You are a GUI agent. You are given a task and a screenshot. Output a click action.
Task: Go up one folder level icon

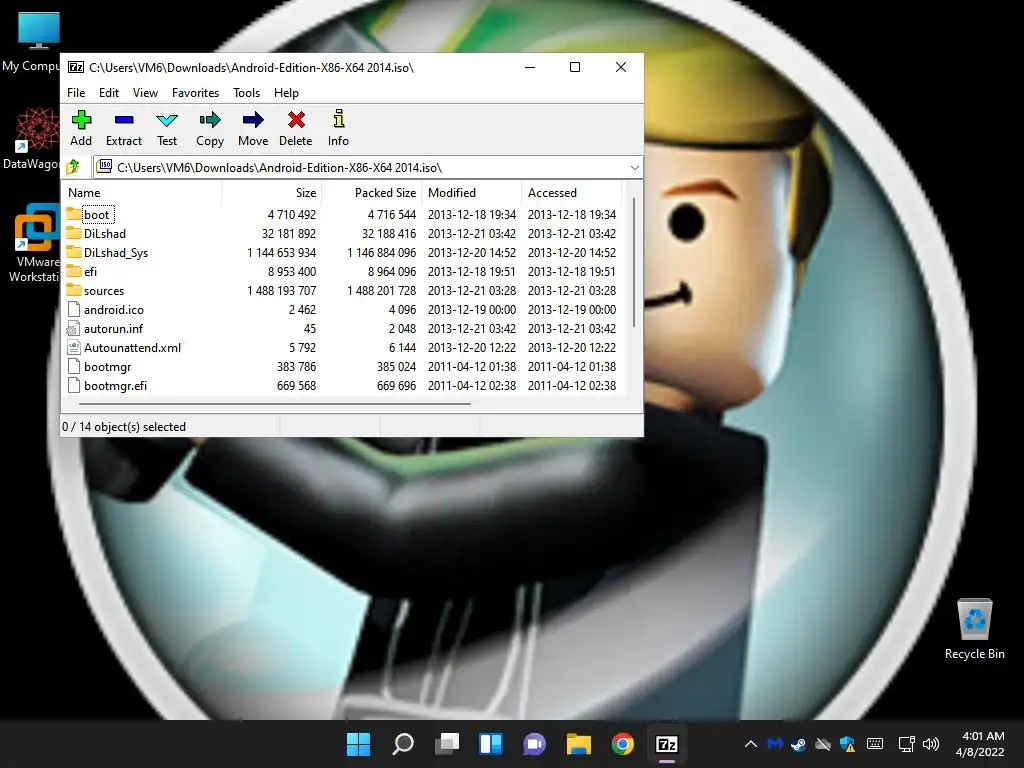[x=73, y=167]
